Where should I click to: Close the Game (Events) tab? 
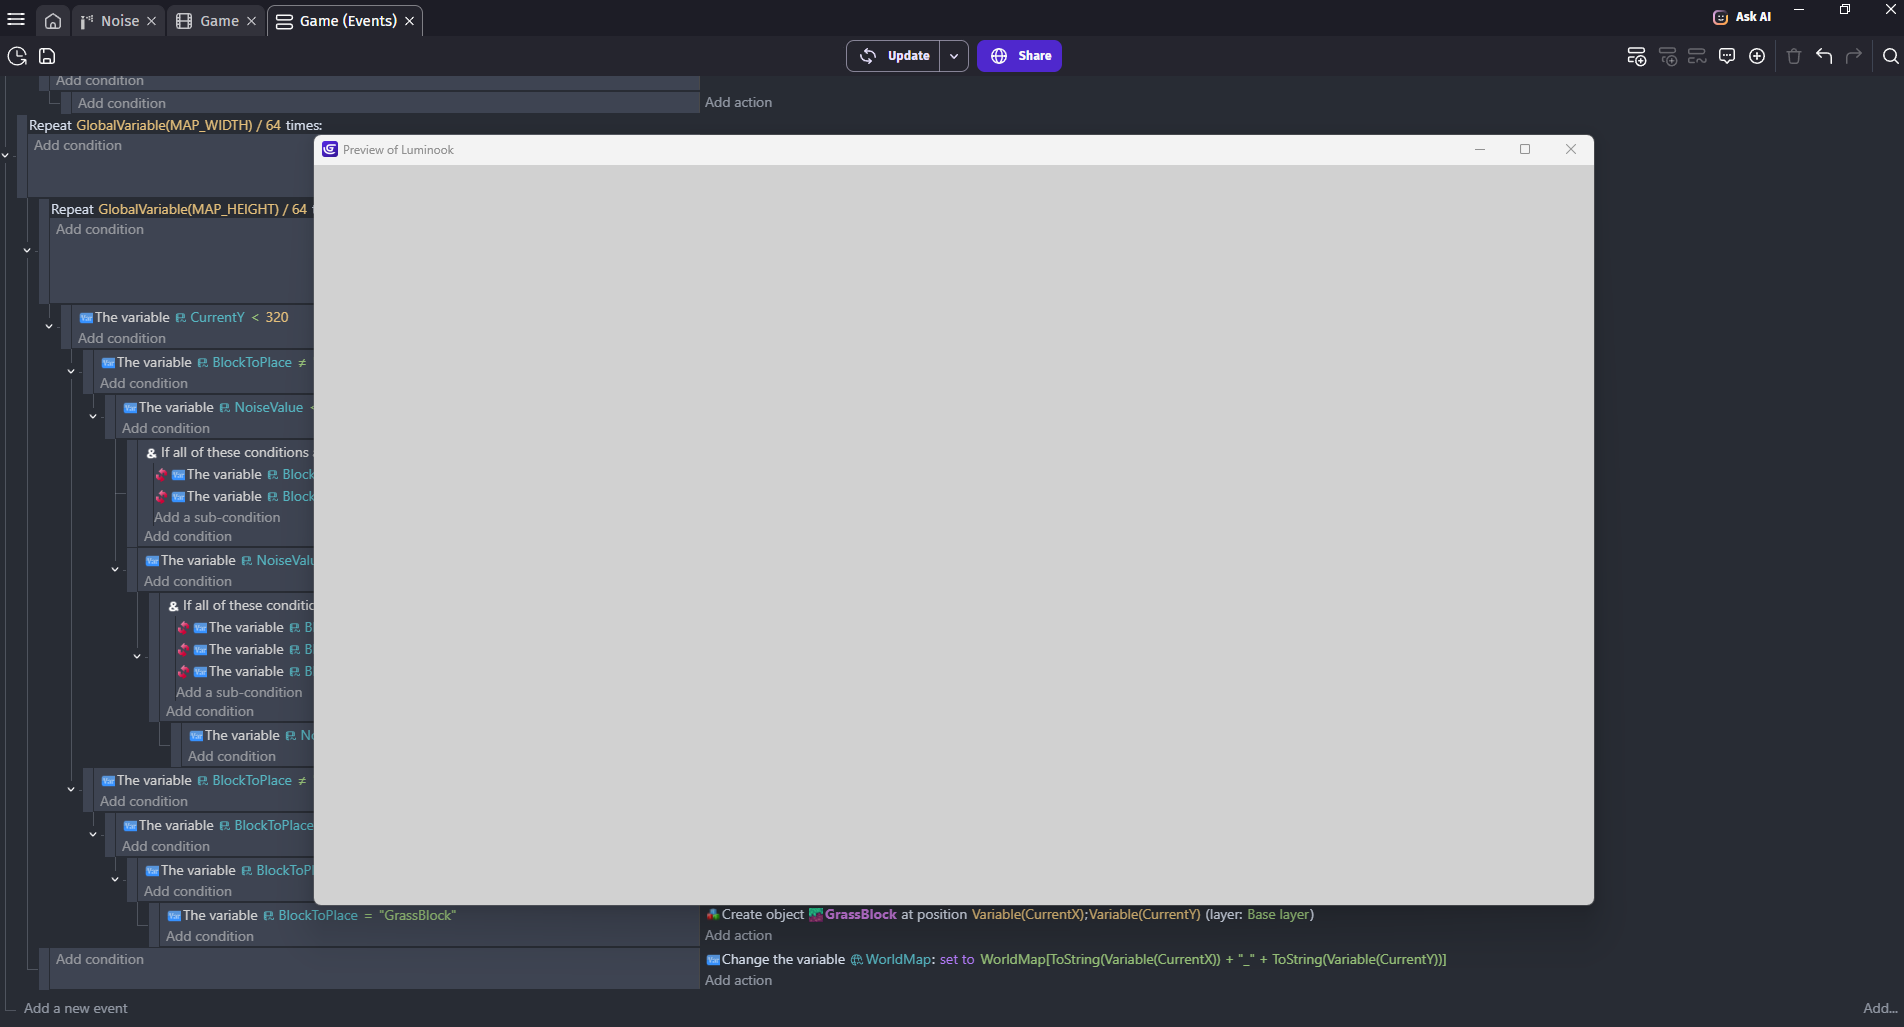pos(409,21)
